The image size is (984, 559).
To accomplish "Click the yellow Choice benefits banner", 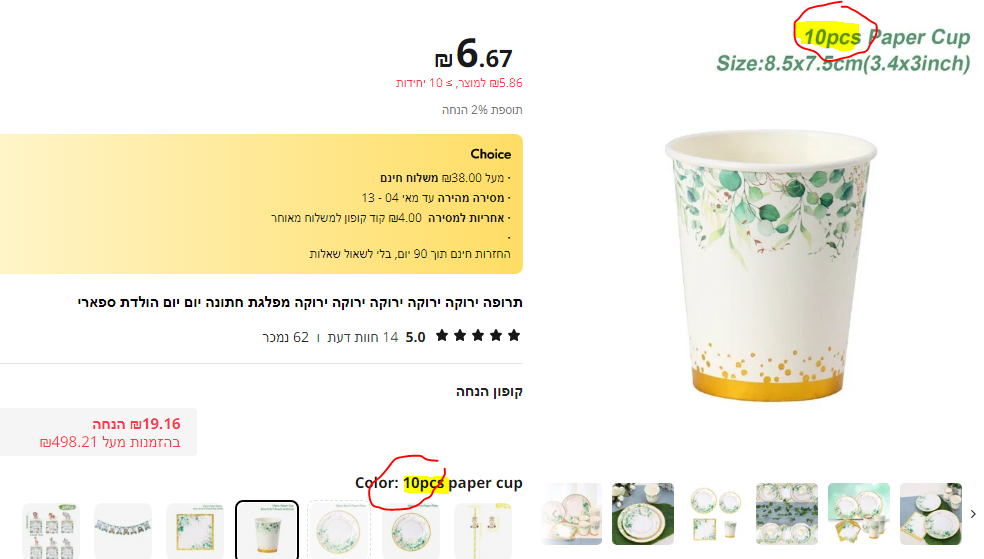I will (261, 204).
